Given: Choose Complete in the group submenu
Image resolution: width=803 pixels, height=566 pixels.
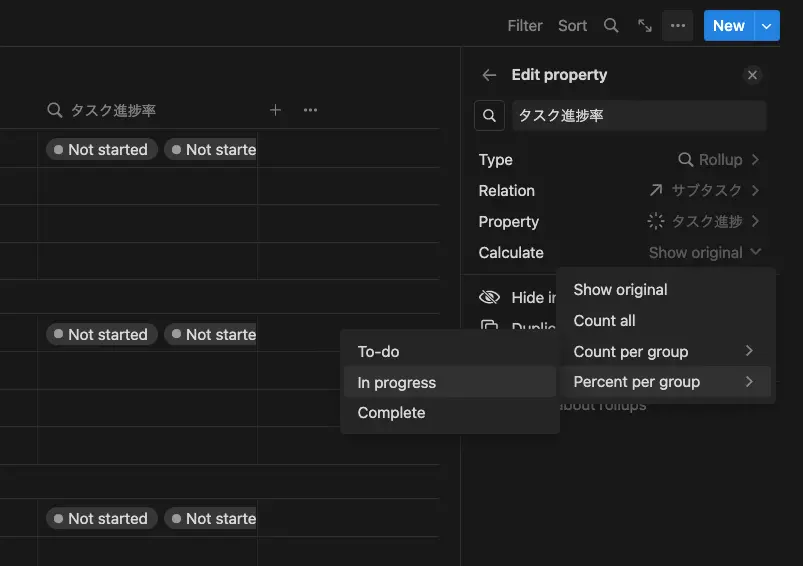Looking at the screenshot, I should pos(391,413).
